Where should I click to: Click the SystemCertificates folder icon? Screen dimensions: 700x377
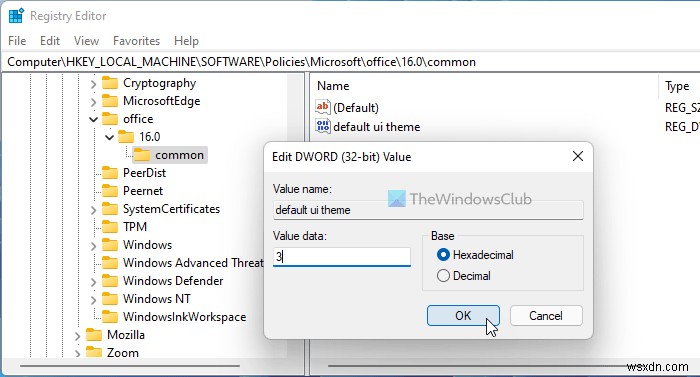110,209
